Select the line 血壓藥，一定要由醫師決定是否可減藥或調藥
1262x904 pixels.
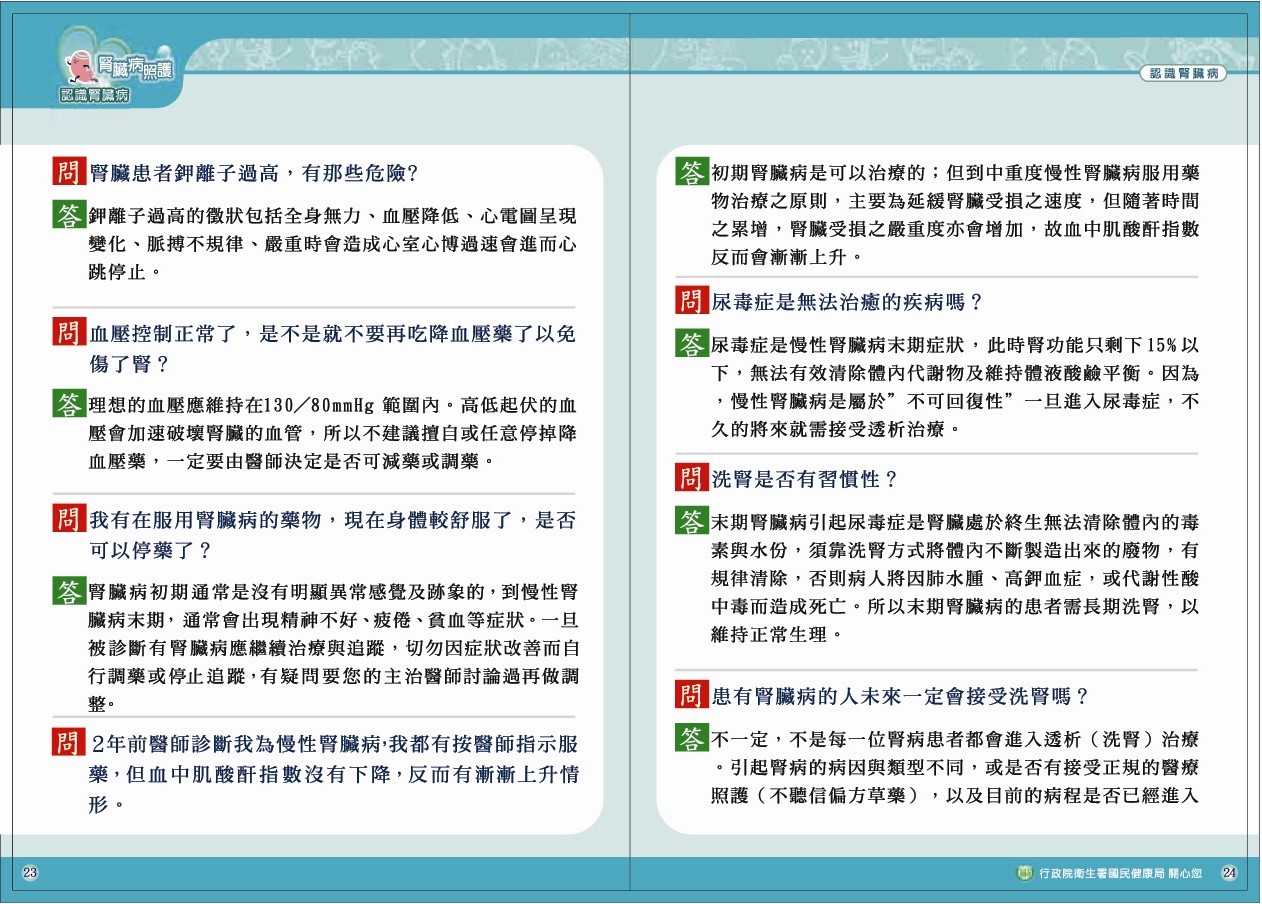(x=291, y=462)
